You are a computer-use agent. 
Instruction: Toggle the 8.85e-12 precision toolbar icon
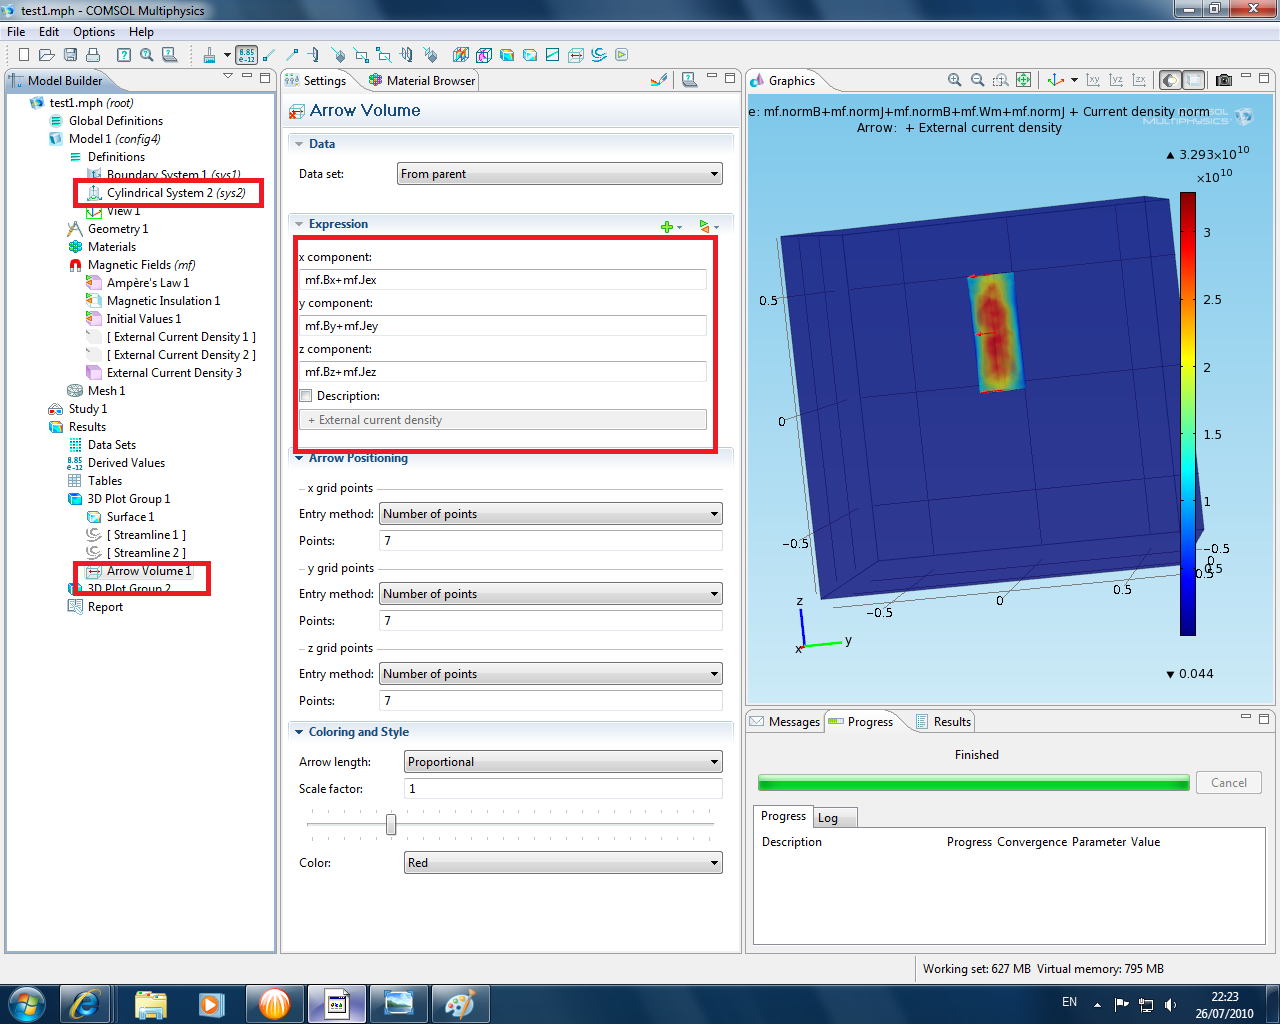tap(246, 55)
